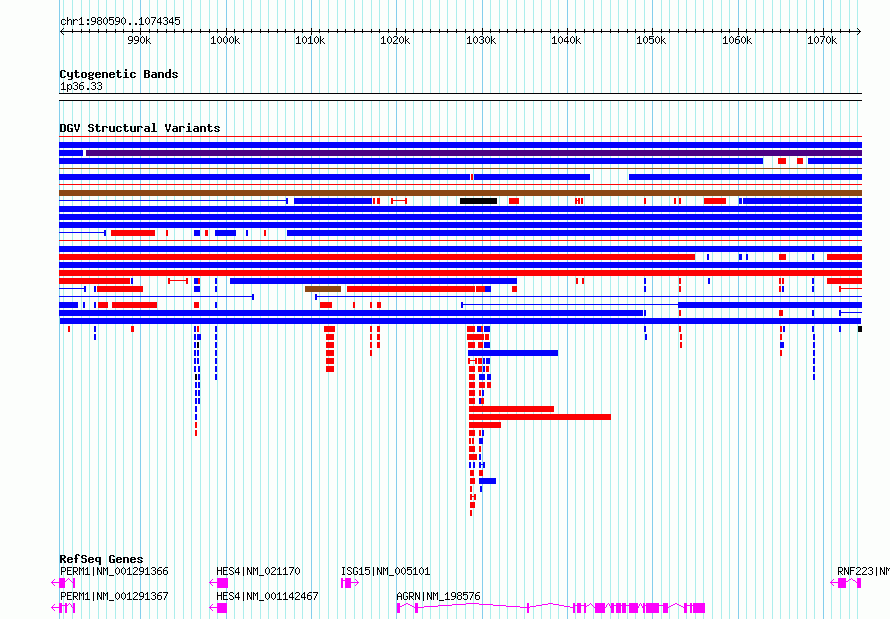Screen dimensions: 890x619
Task: Click the longest red bar in the stacked 1030k cluster
Action: pyautogui.click(x=540, y=417)
